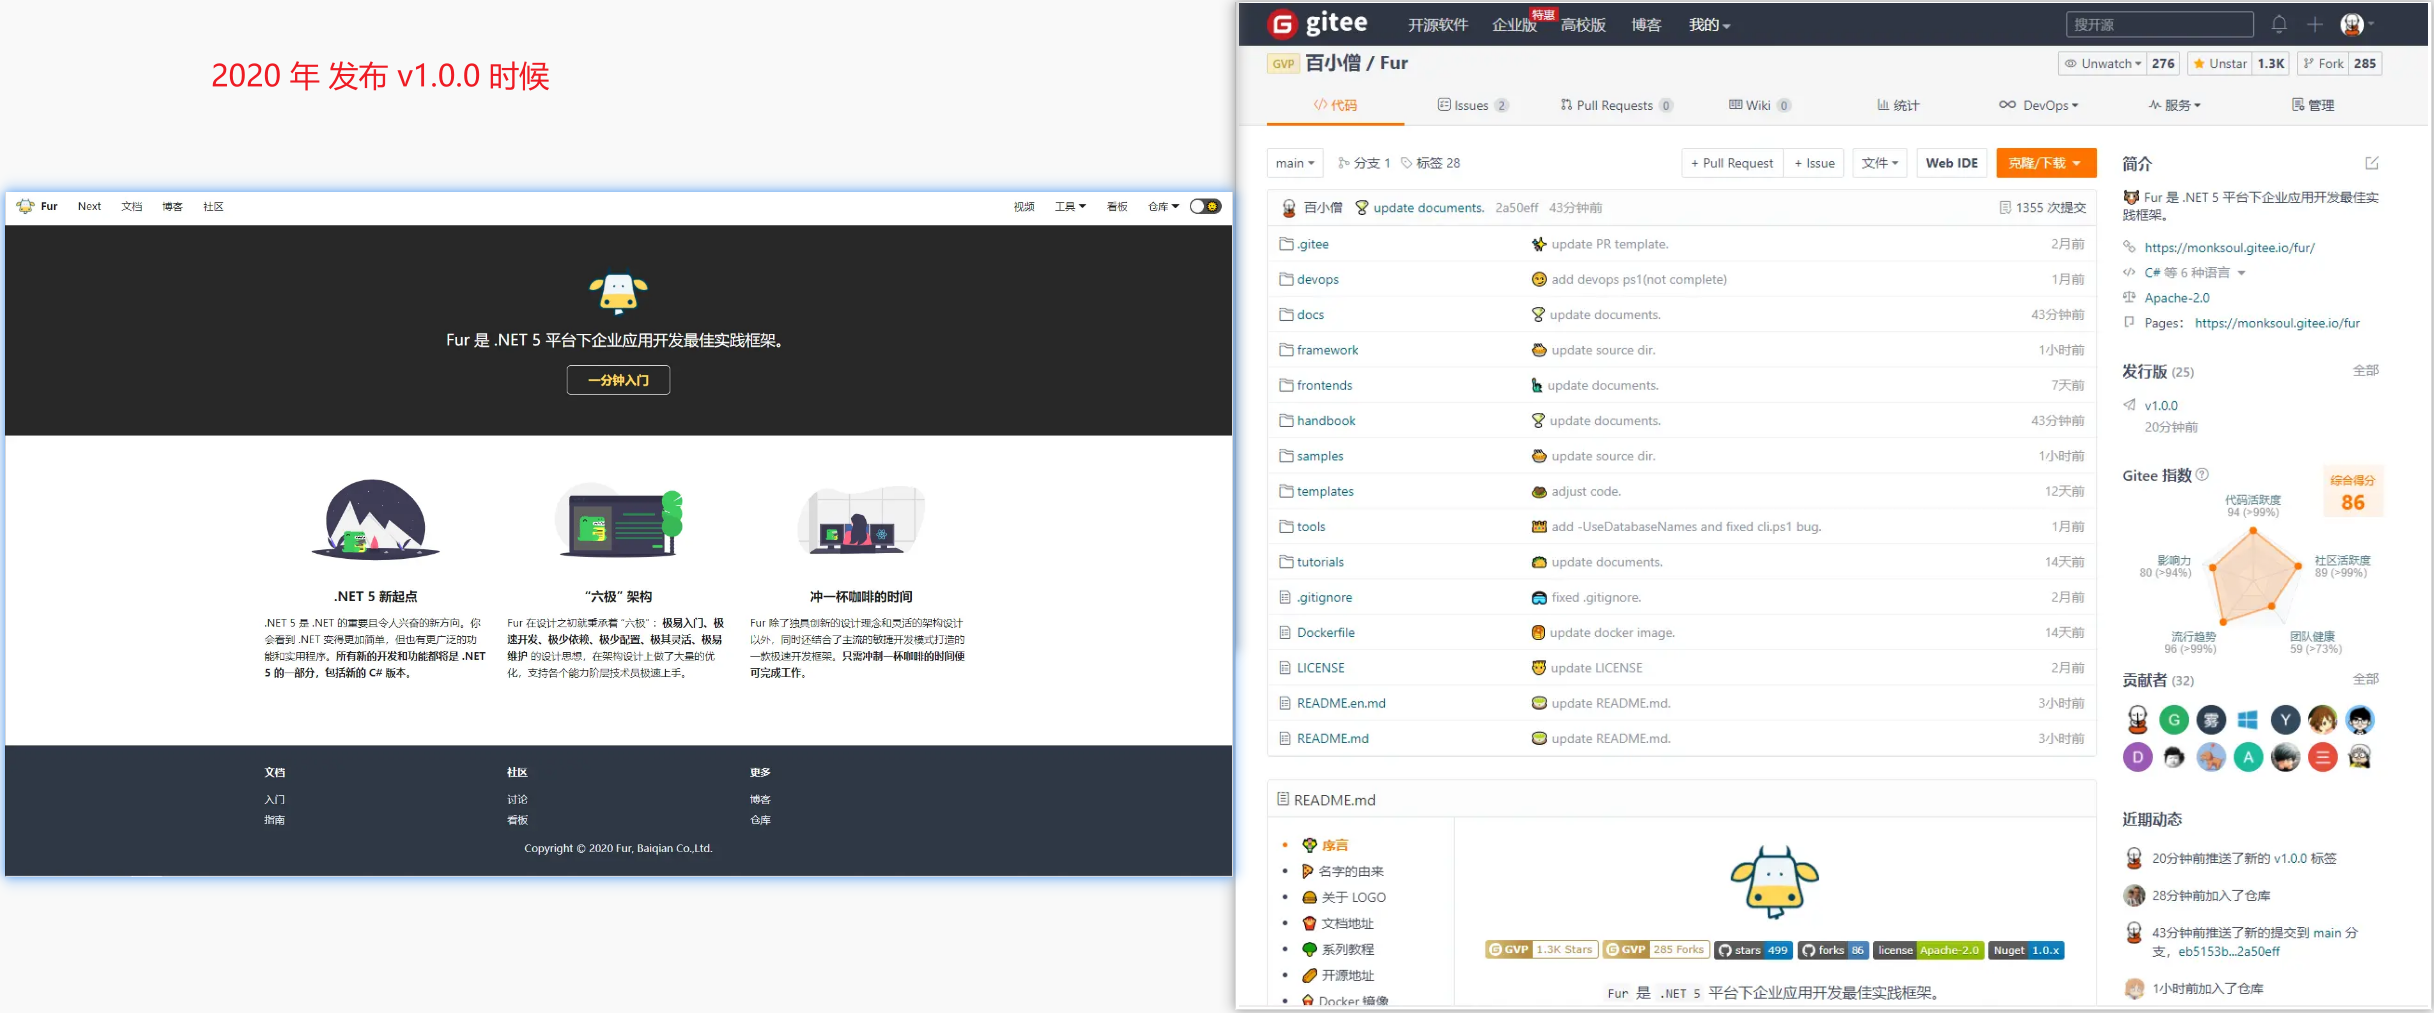Click the Fur logo in the site navbar
The height and width of the screenshot is (1013, 2434).
tap(26, 206)
